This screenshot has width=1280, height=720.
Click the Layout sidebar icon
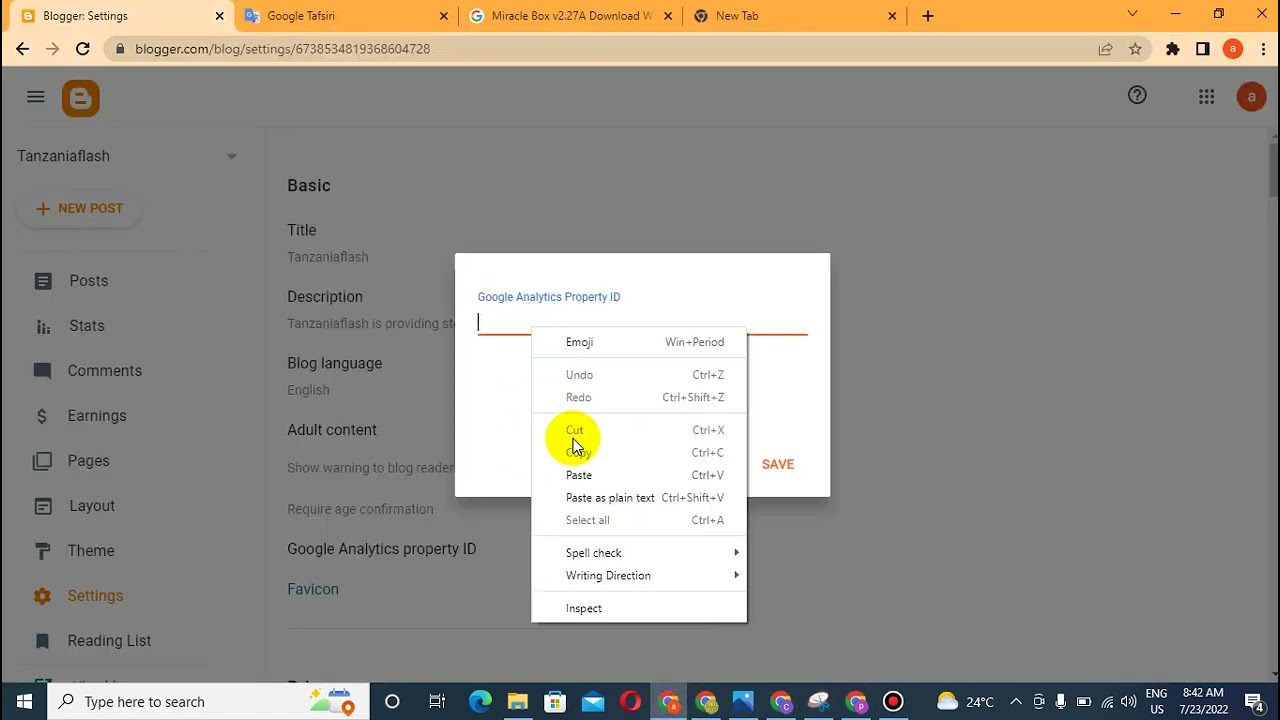[x=43, y=506]
